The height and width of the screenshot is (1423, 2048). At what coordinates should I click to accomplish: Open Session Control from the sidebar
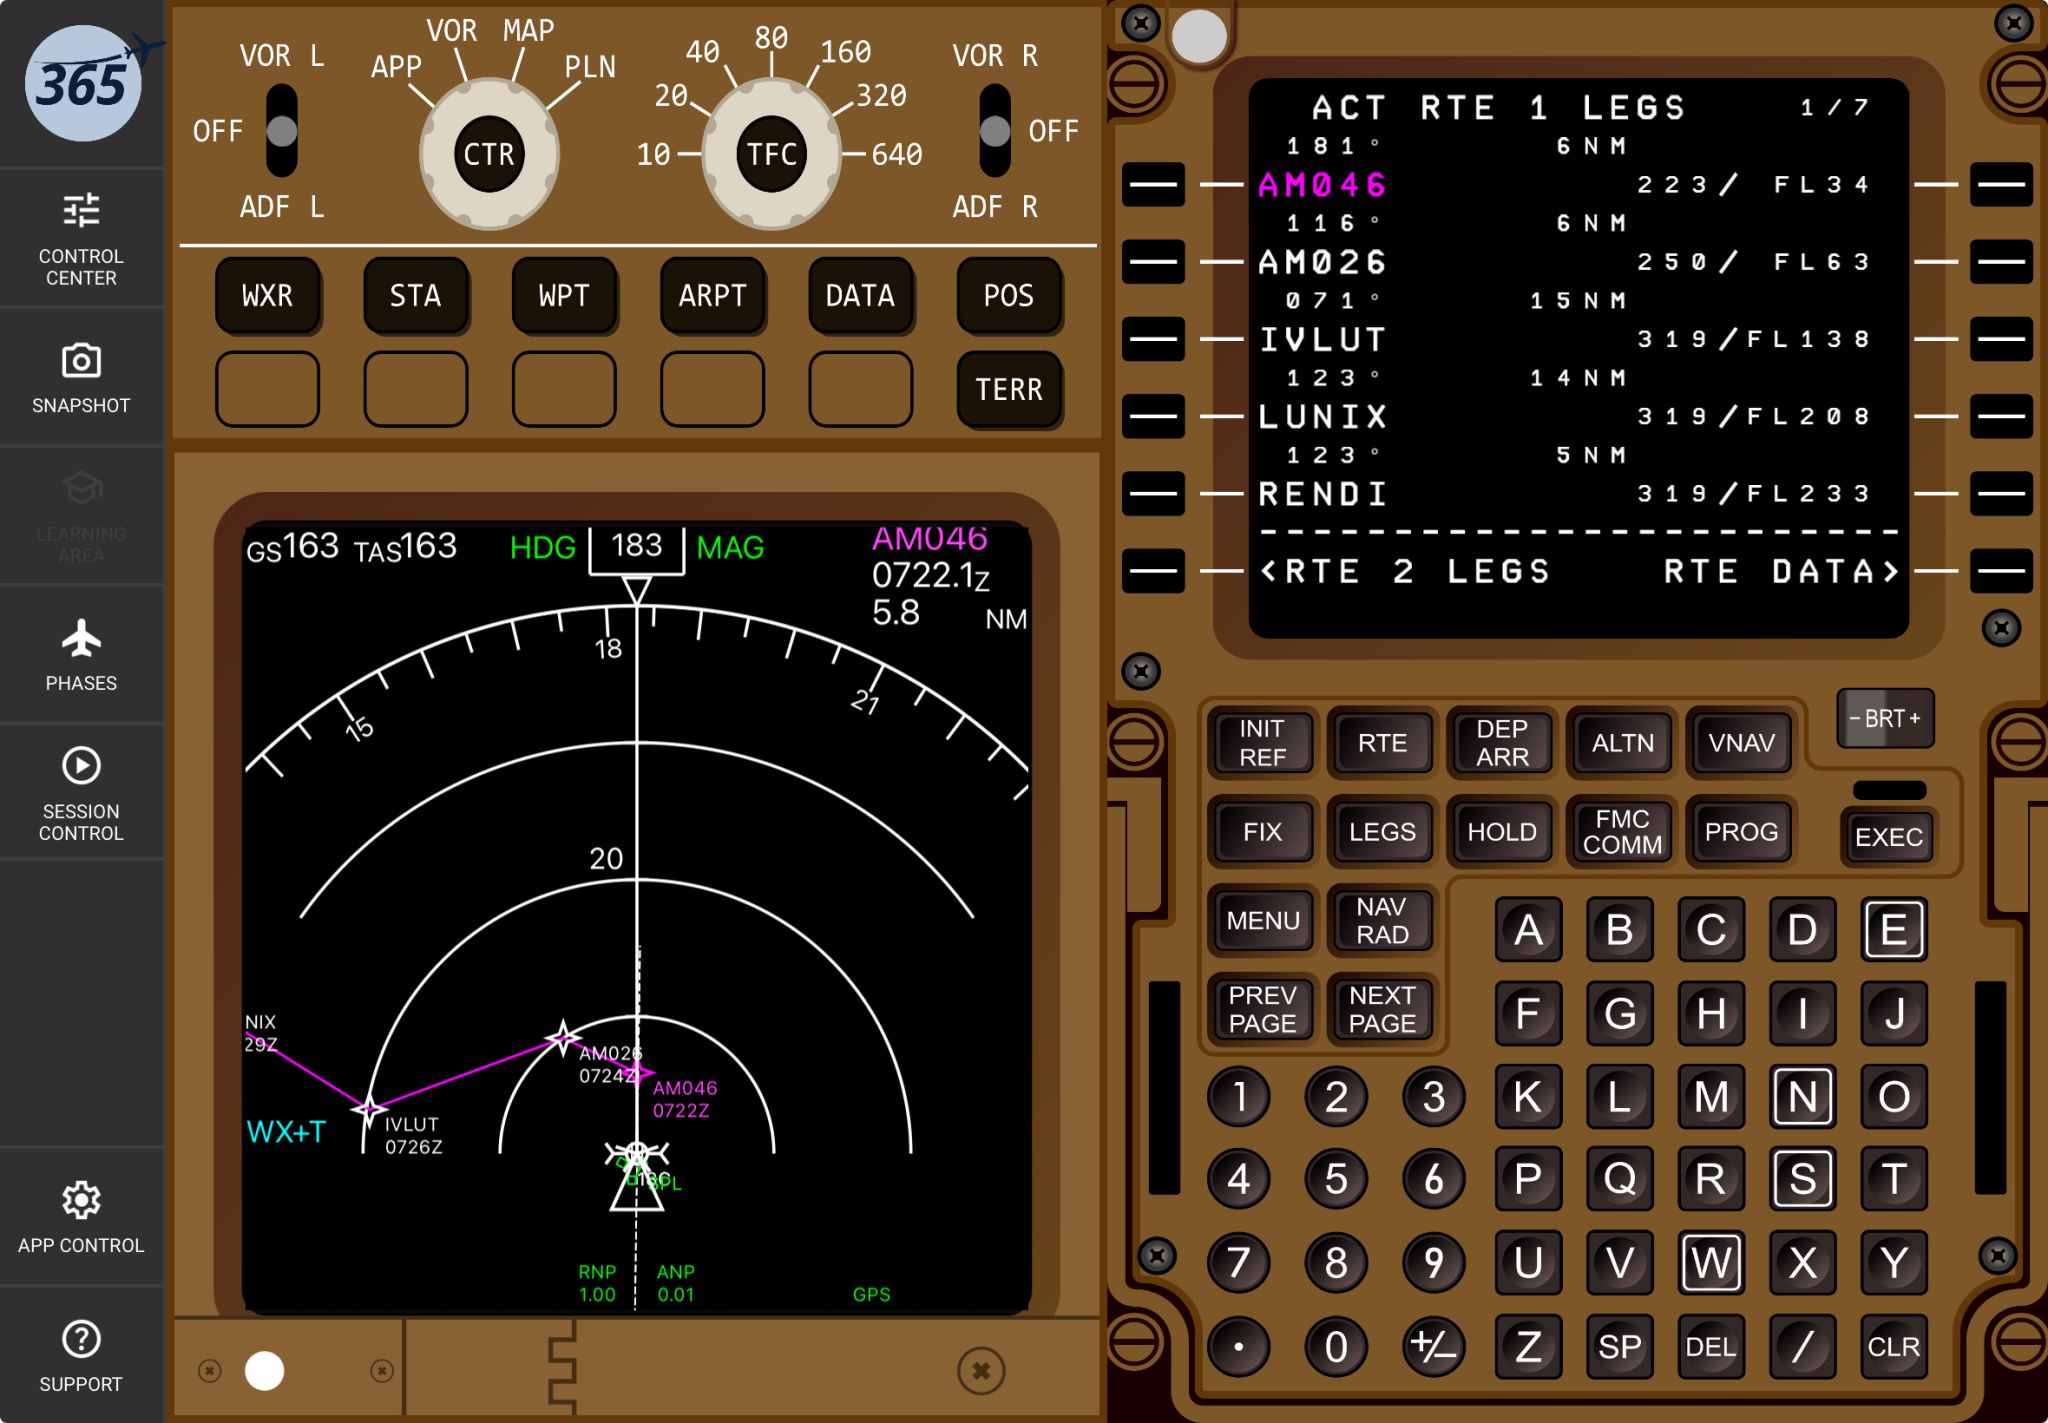pyautogui.click(x=81, y=790)
